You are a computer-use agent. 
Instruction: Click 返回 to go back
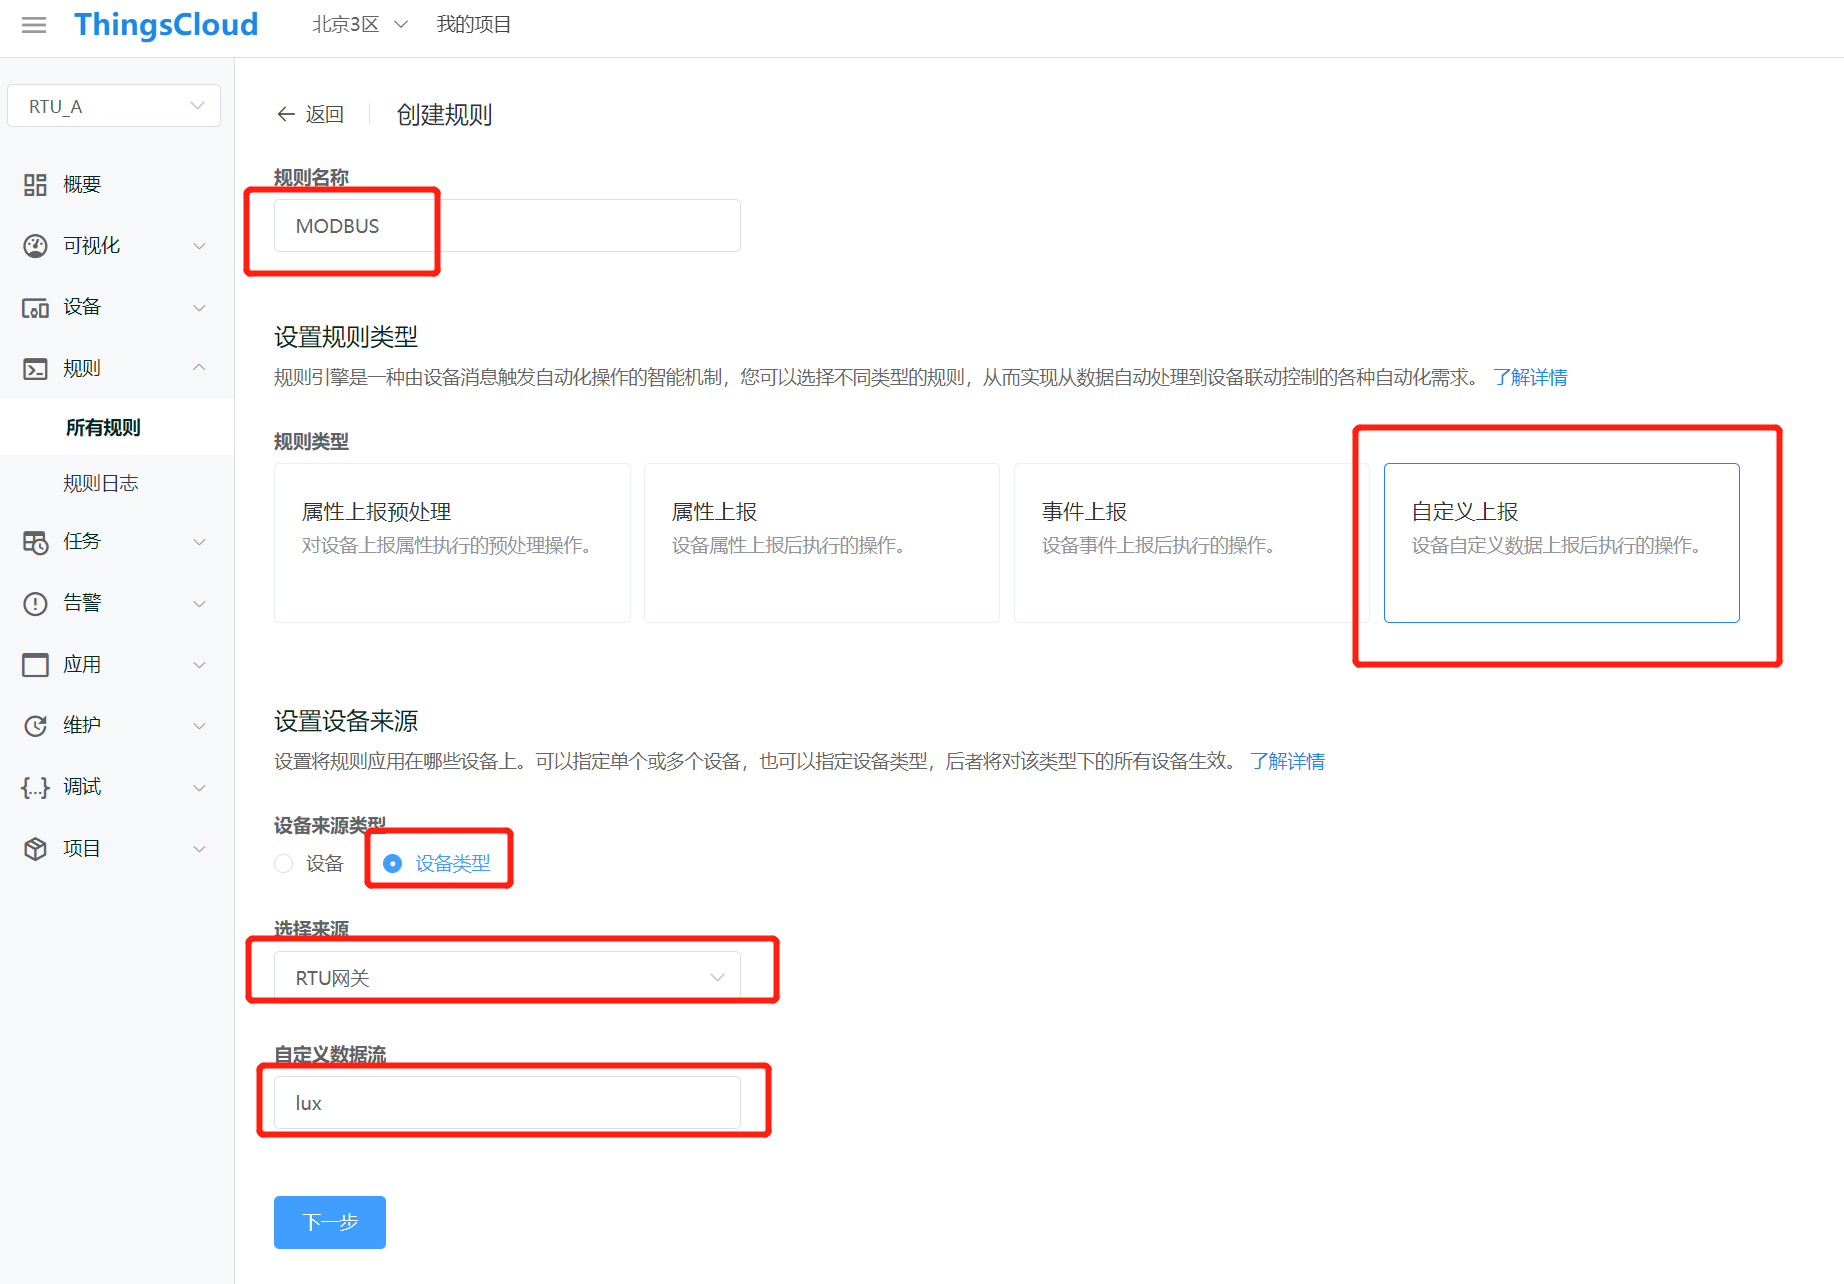pyautogui.click(x=311, y=114)
